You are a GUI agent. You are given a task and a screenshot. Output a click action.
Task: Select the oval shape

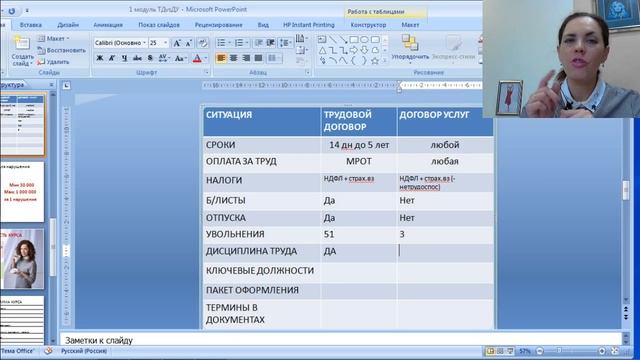tap(364, 40)
